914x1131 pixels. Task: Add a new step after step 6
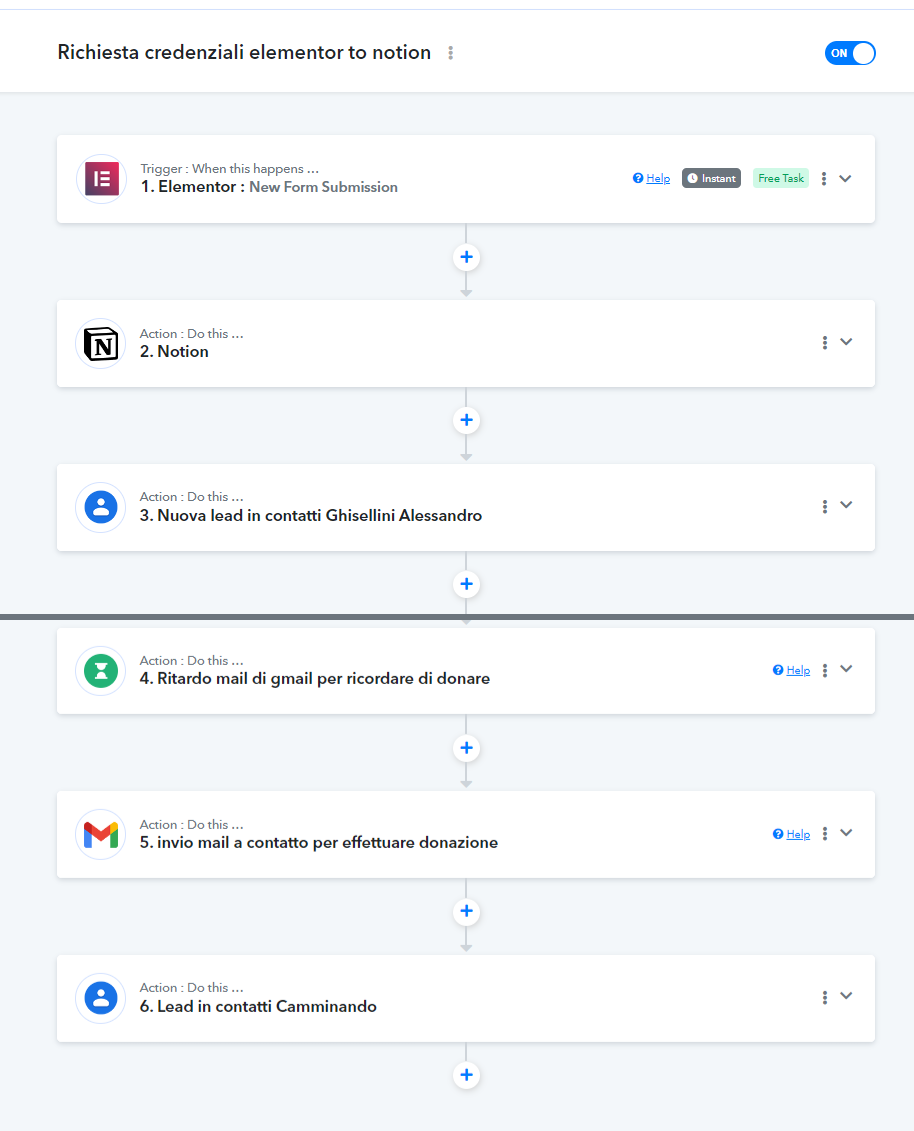click(467, 1075)
